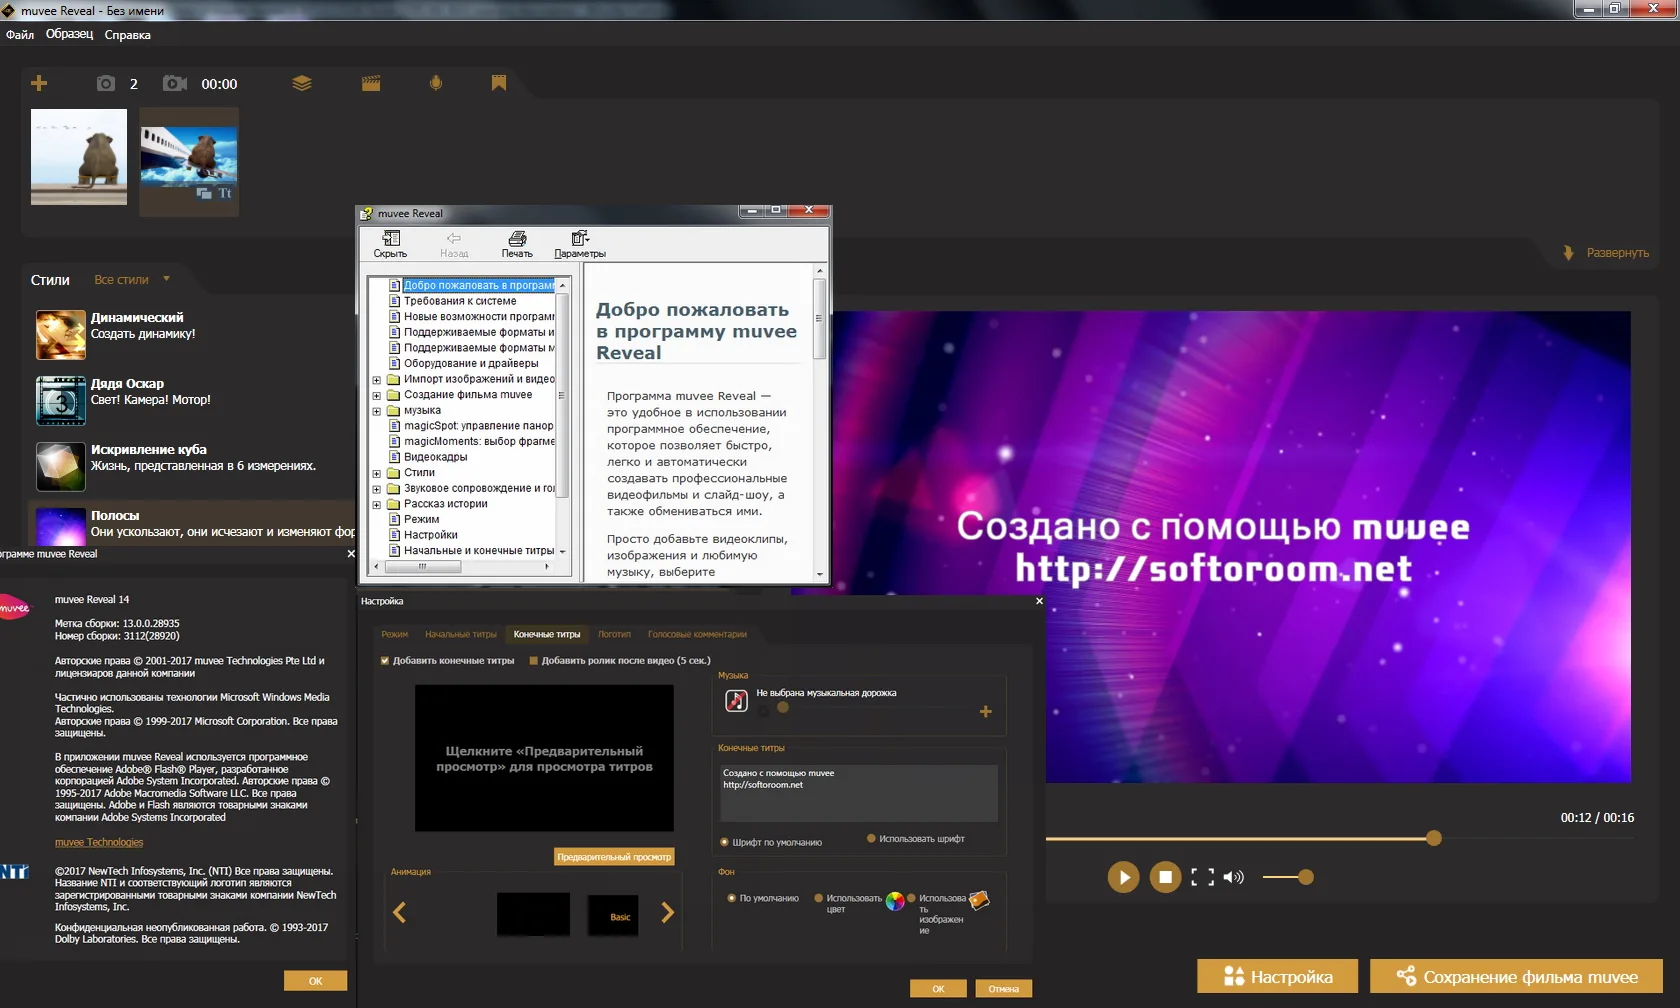Click the photo camera icon in top toolbar
This screenshot has height=1008, width=1680.
[x=105, y=83]
